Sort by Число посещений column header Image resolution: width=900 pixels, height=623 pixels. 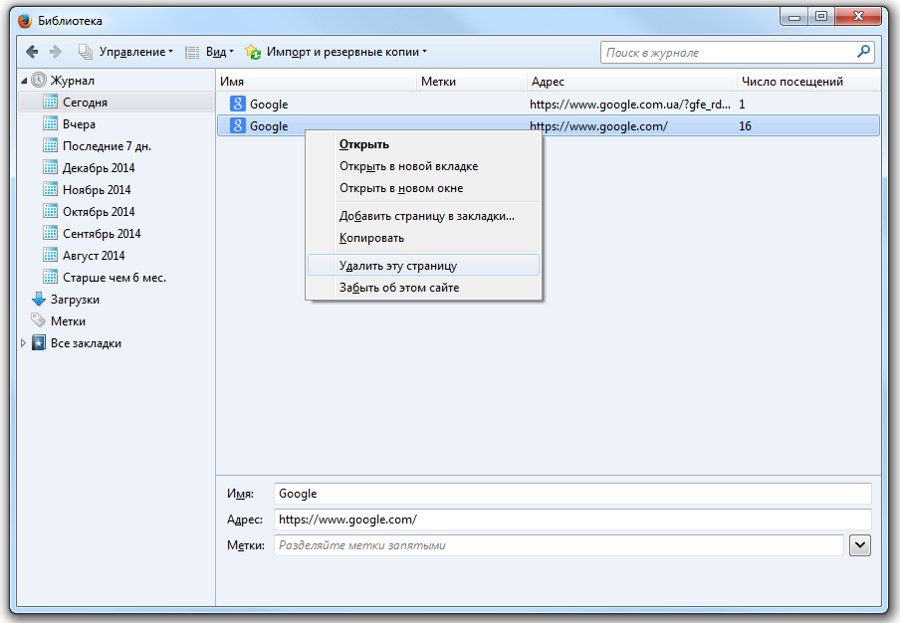pos(791,81)
